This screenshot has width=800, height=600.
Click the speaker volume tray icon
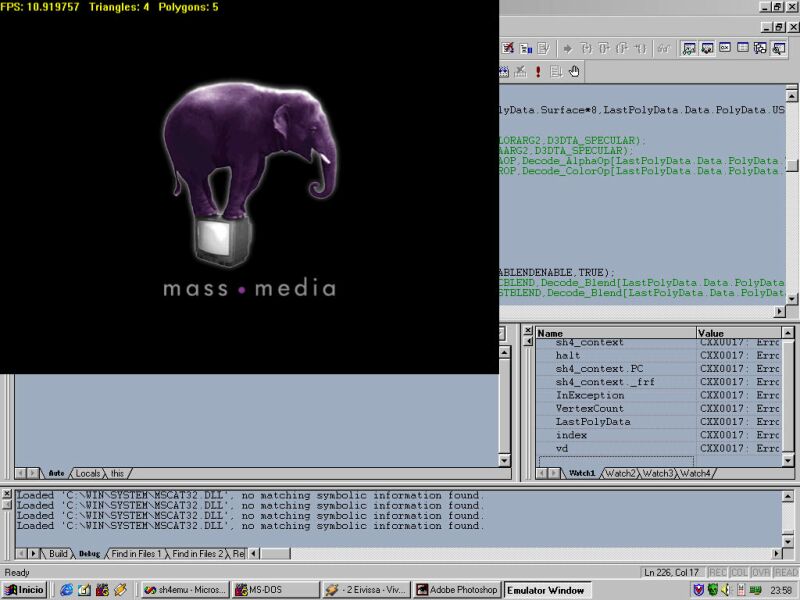pos(726,590)
